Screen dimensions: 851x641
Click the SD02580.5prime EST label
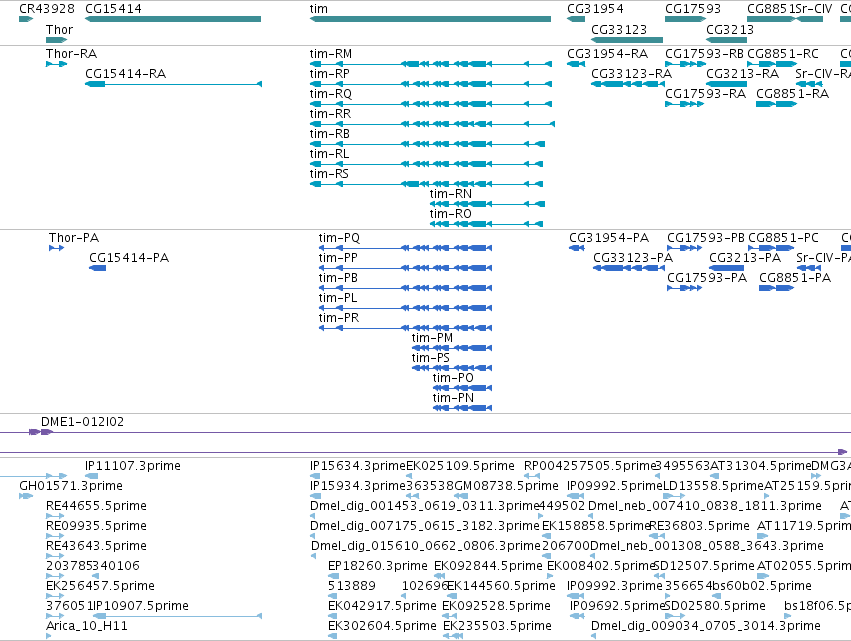715,606
